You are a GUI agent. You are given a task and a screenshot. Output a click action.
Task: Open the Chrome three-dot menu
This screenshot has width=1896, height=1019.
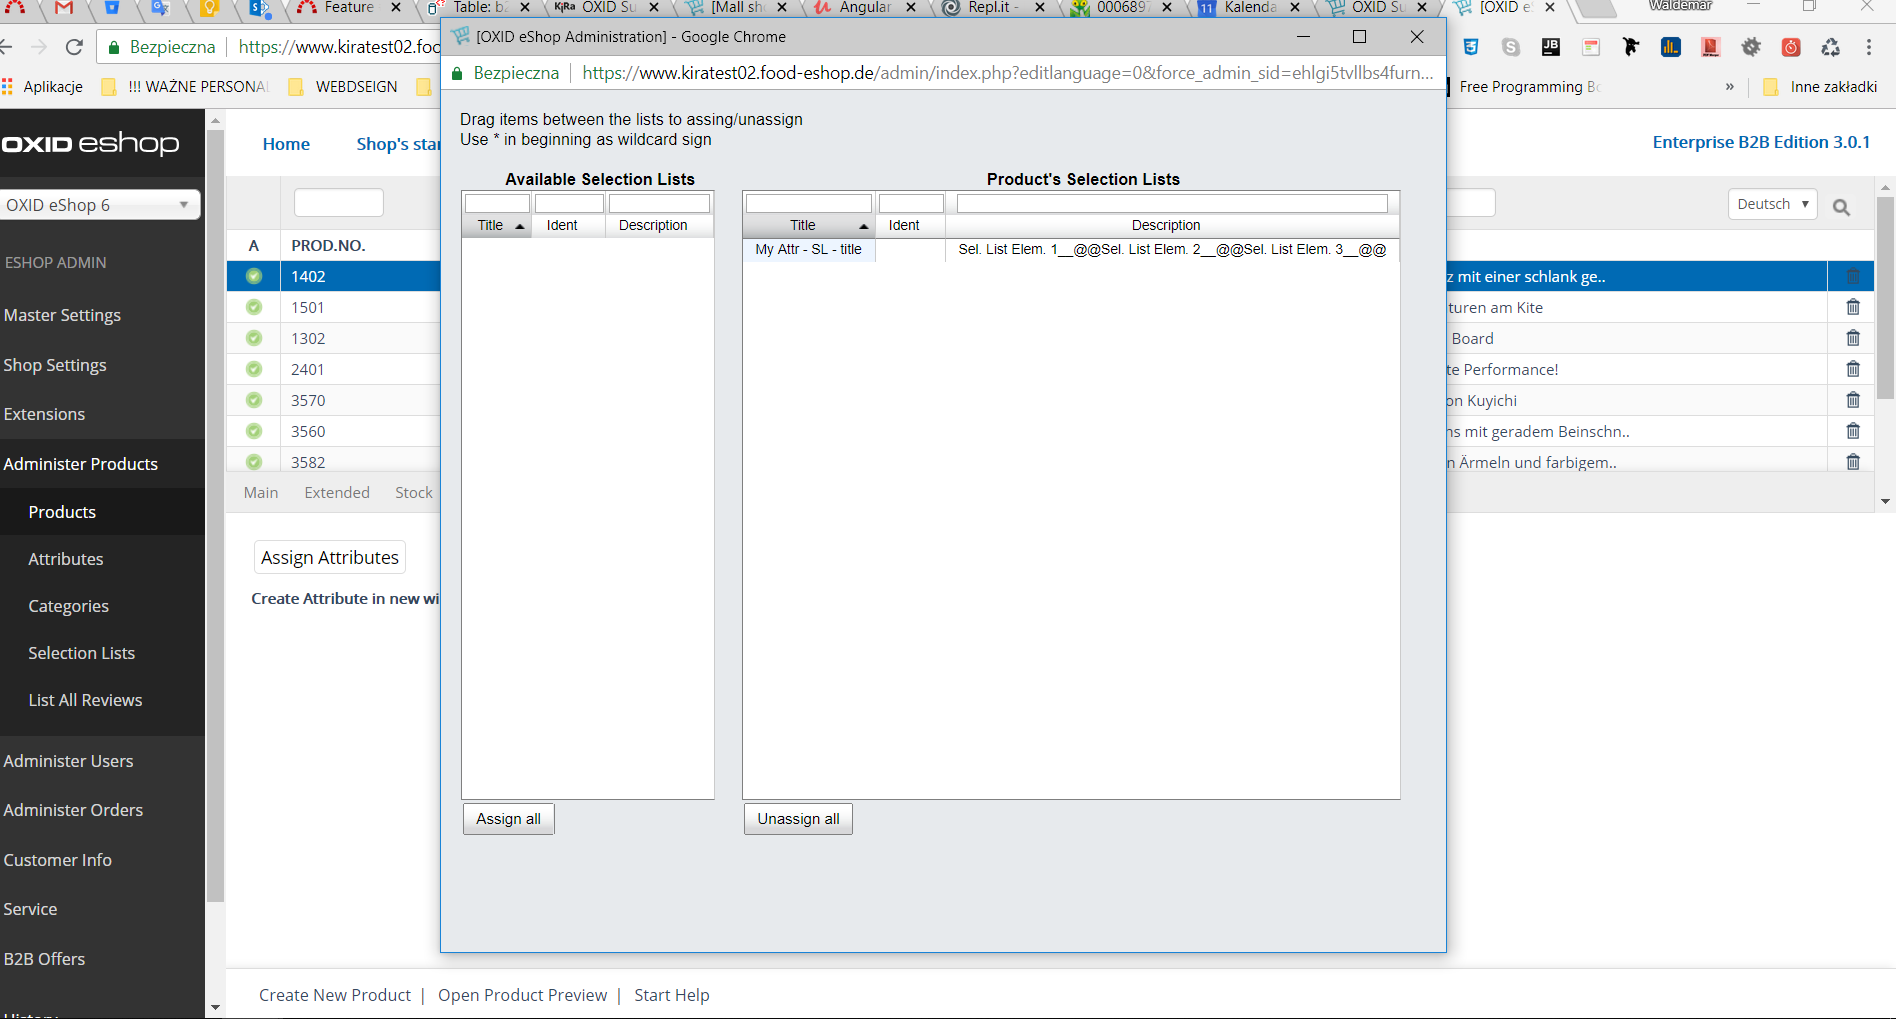coord(1868,47)
